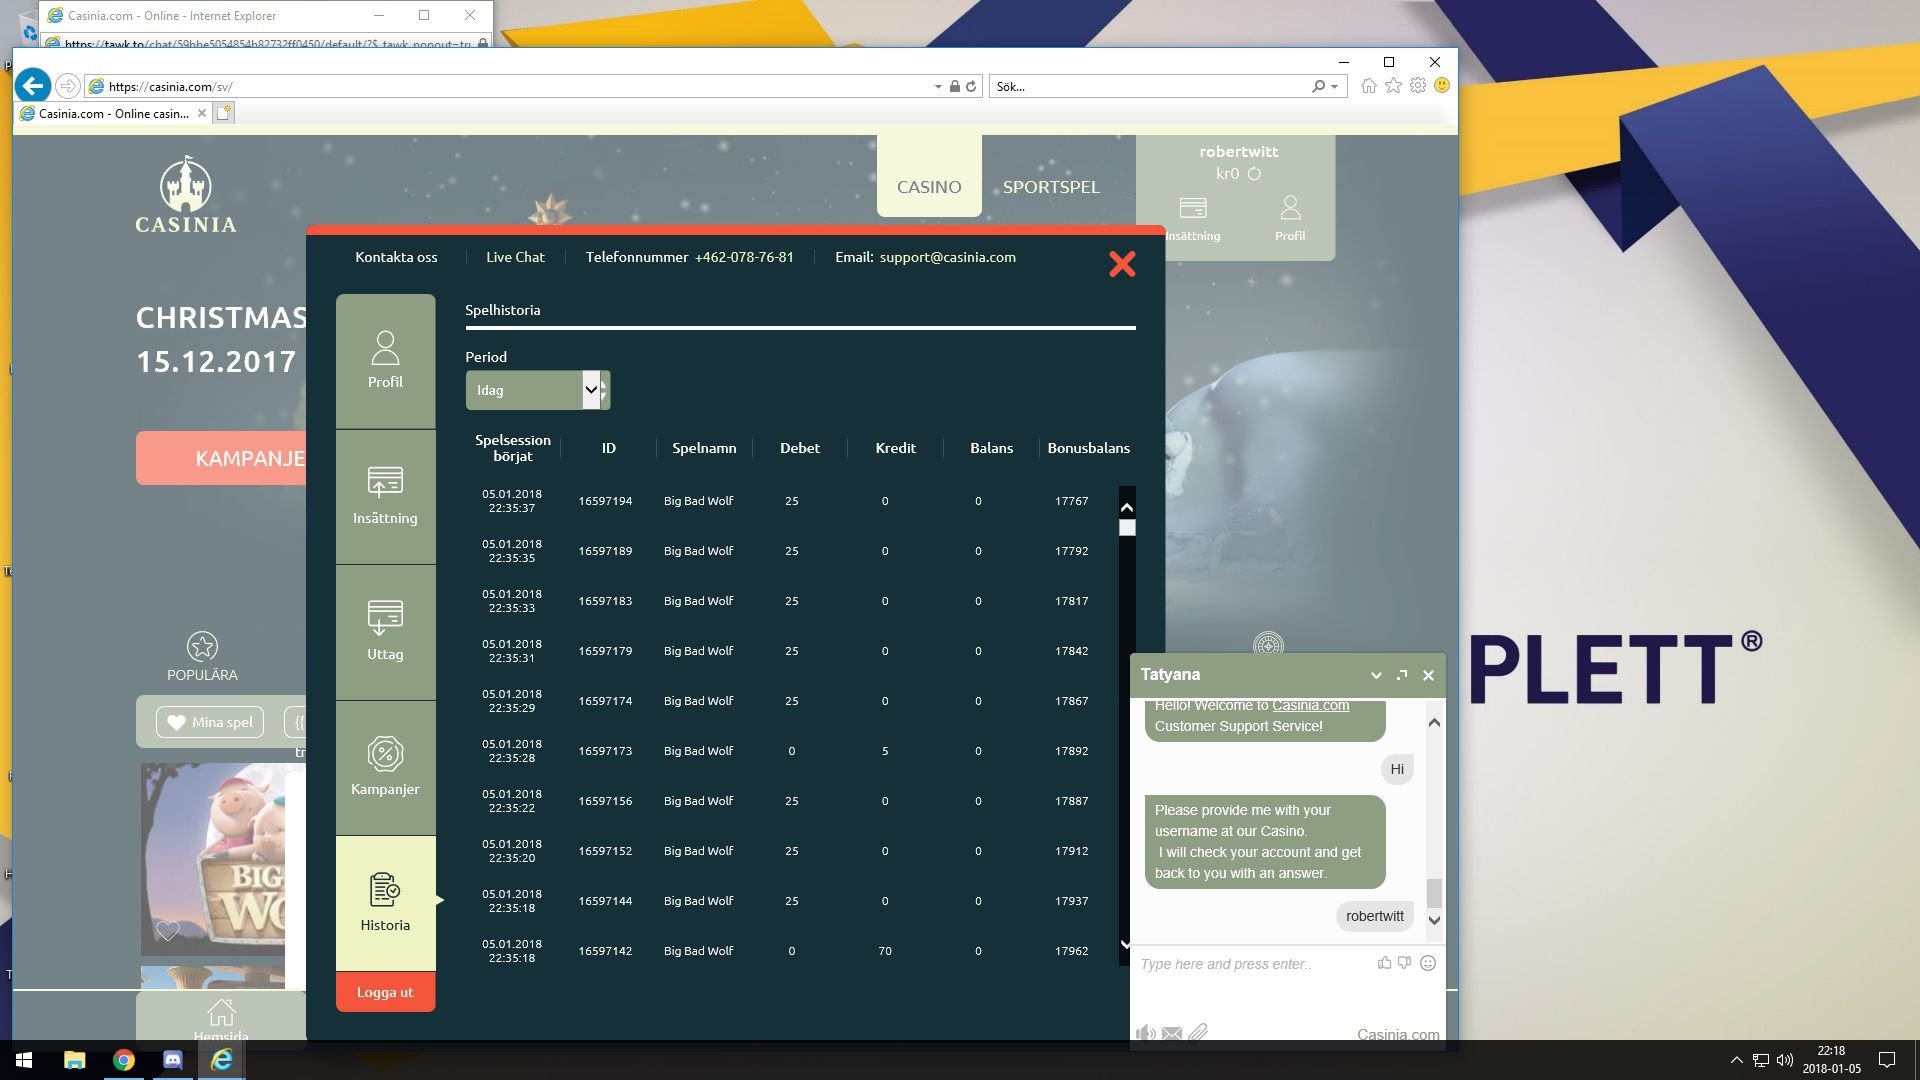Viewport: 1920px width, 1080px height.
Task: Click support@casinia.com email link
Action: pos(947,257)
